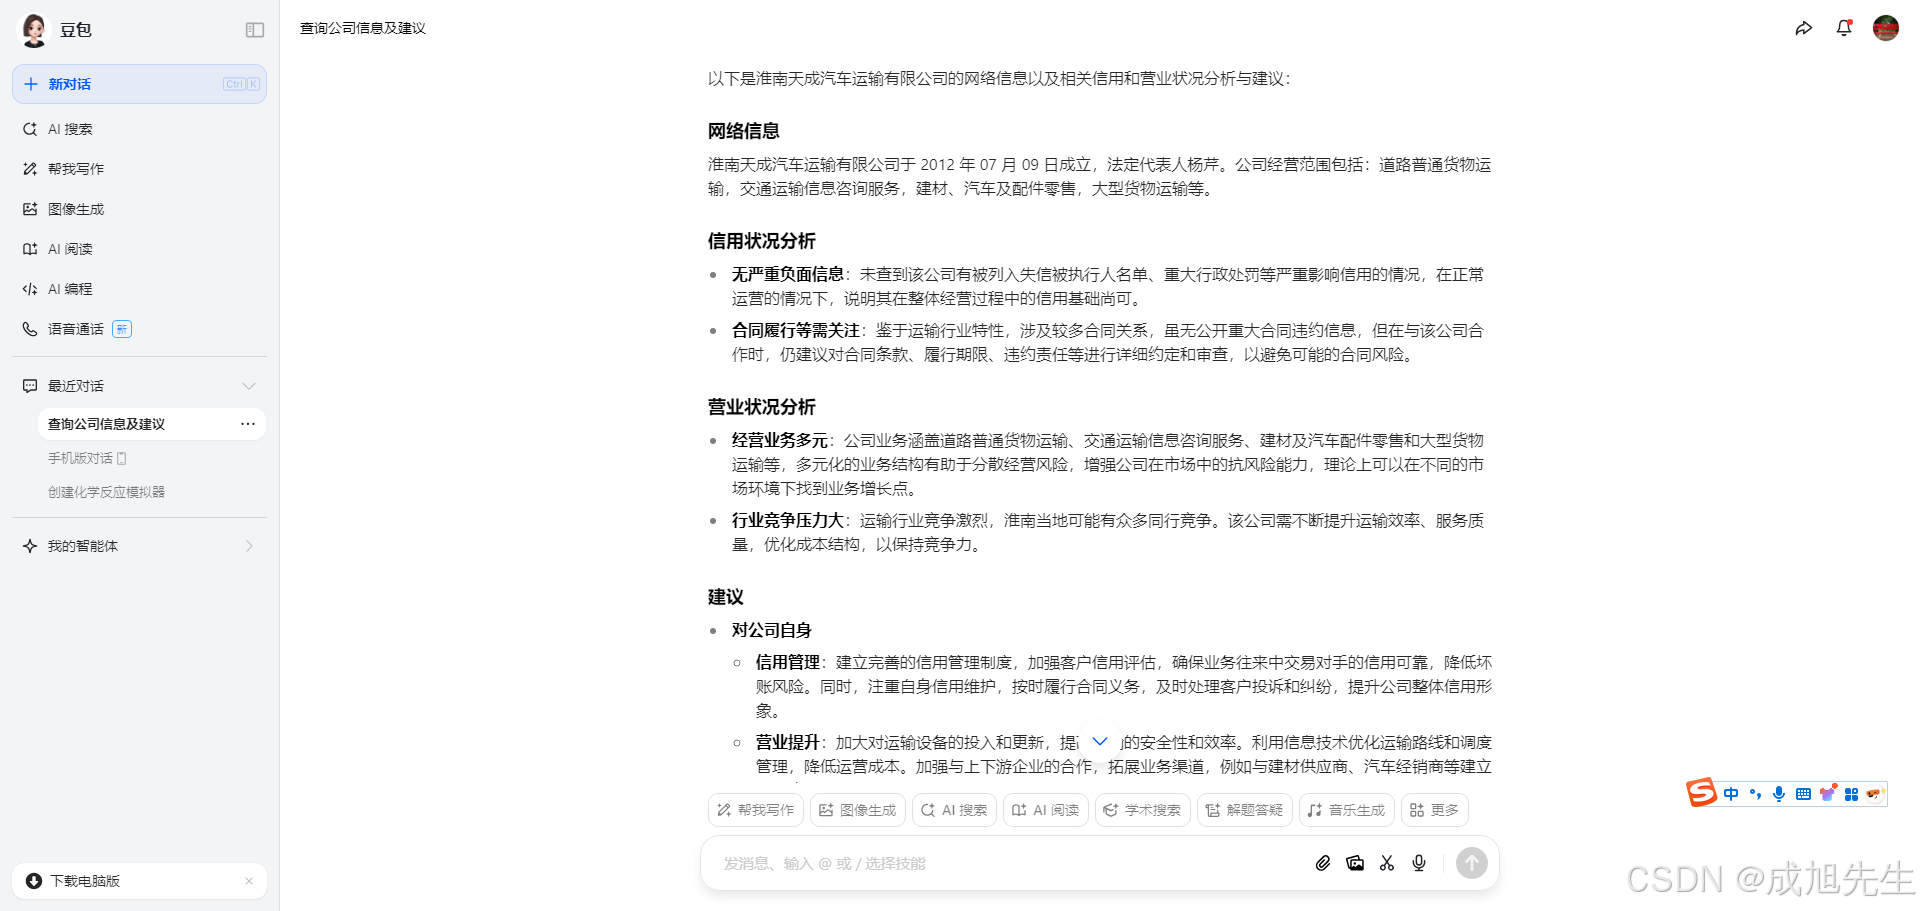Click the screenshot folder icon in input bar
The width and height of the screenshot is (1920, 911).
point(1355,863)
